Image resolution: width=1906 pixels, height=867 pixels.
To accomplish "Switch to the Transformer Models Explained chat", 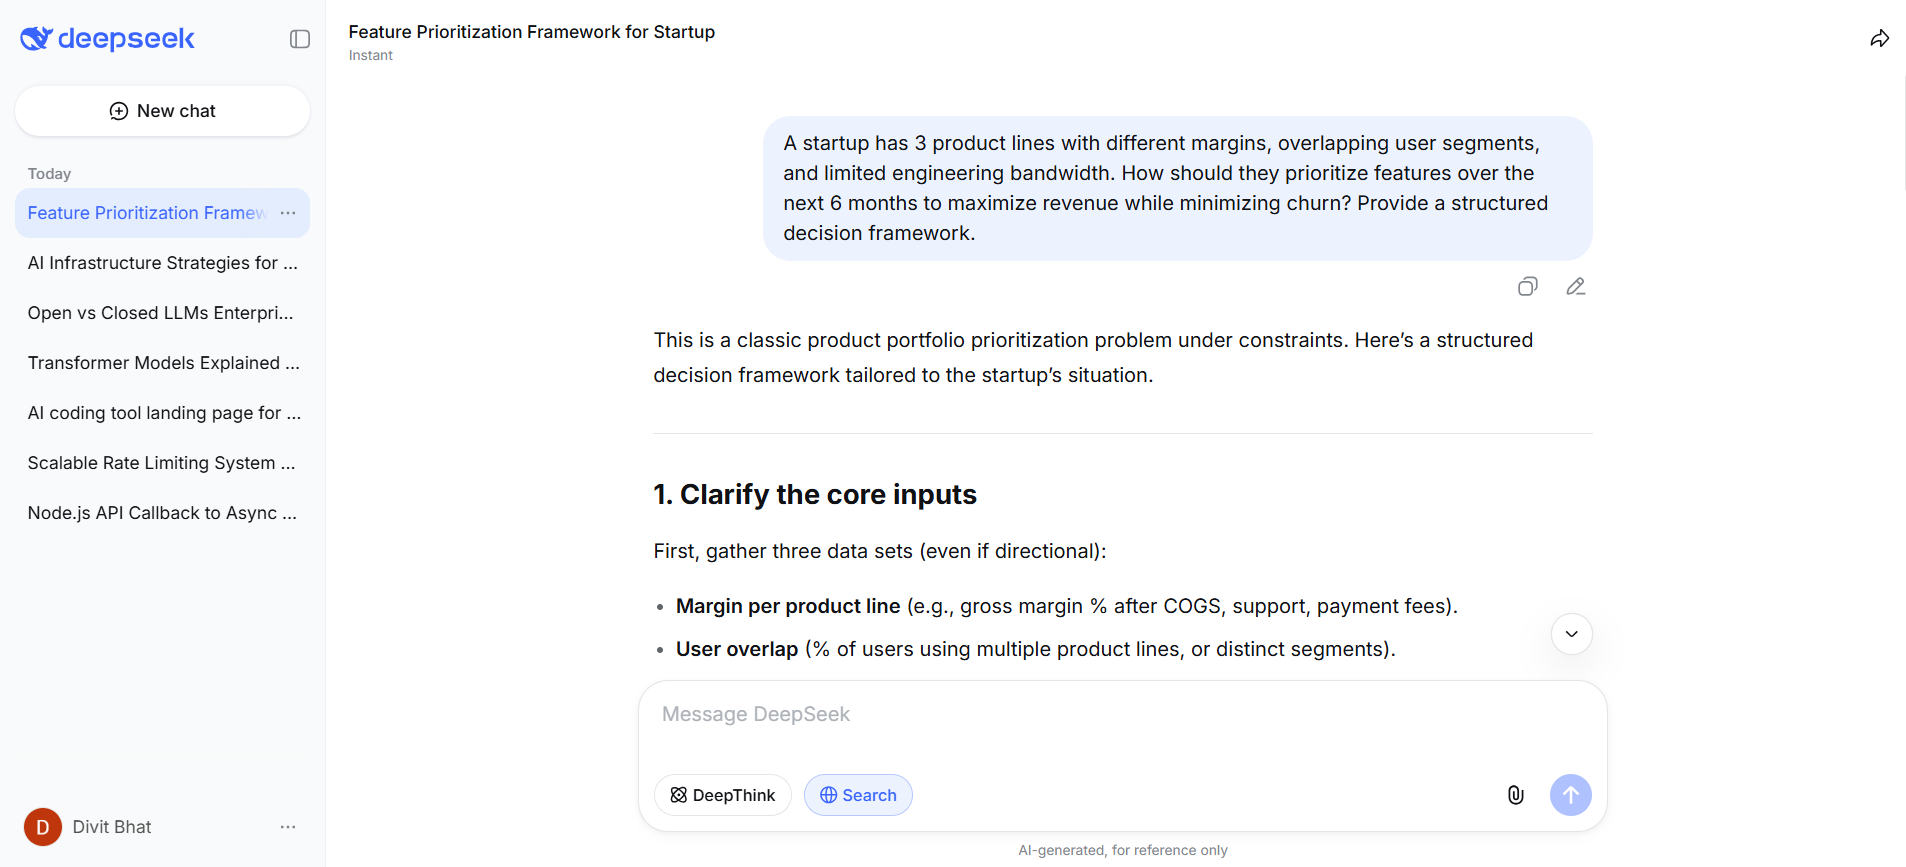I will click(x=162, y=363).
